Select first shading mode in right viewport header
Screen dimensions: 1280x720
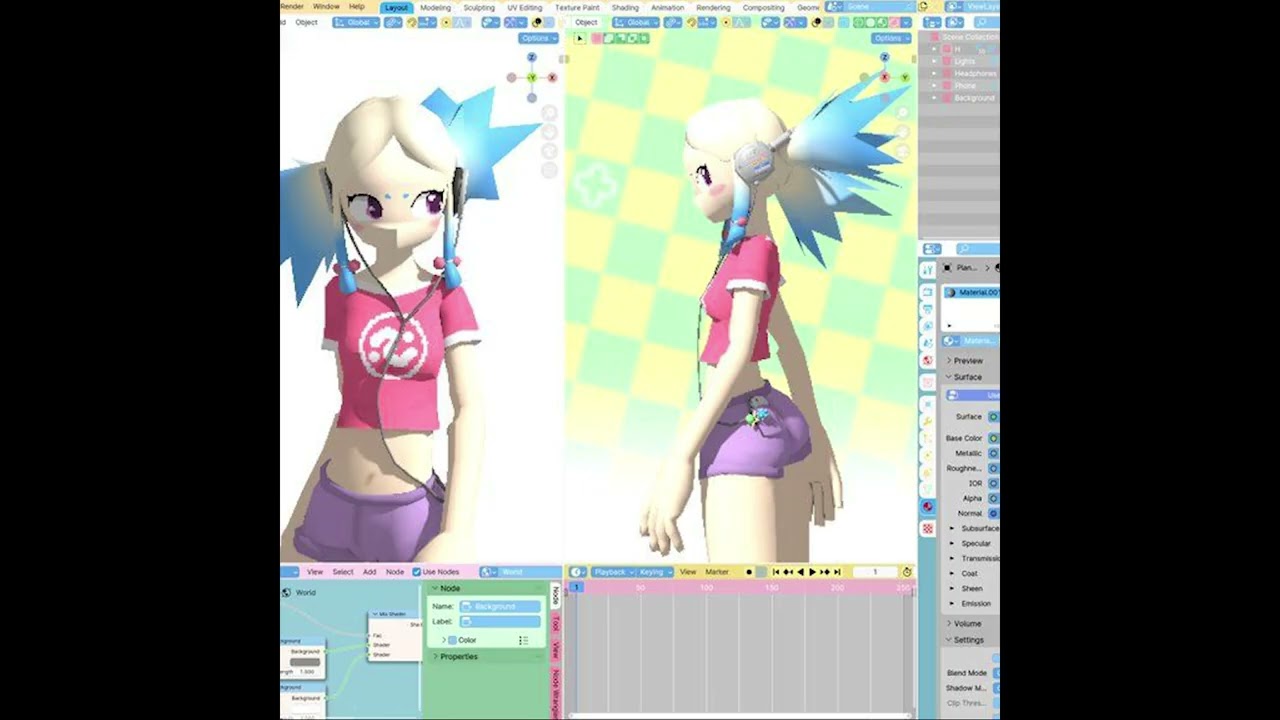[x=859, y=22]
